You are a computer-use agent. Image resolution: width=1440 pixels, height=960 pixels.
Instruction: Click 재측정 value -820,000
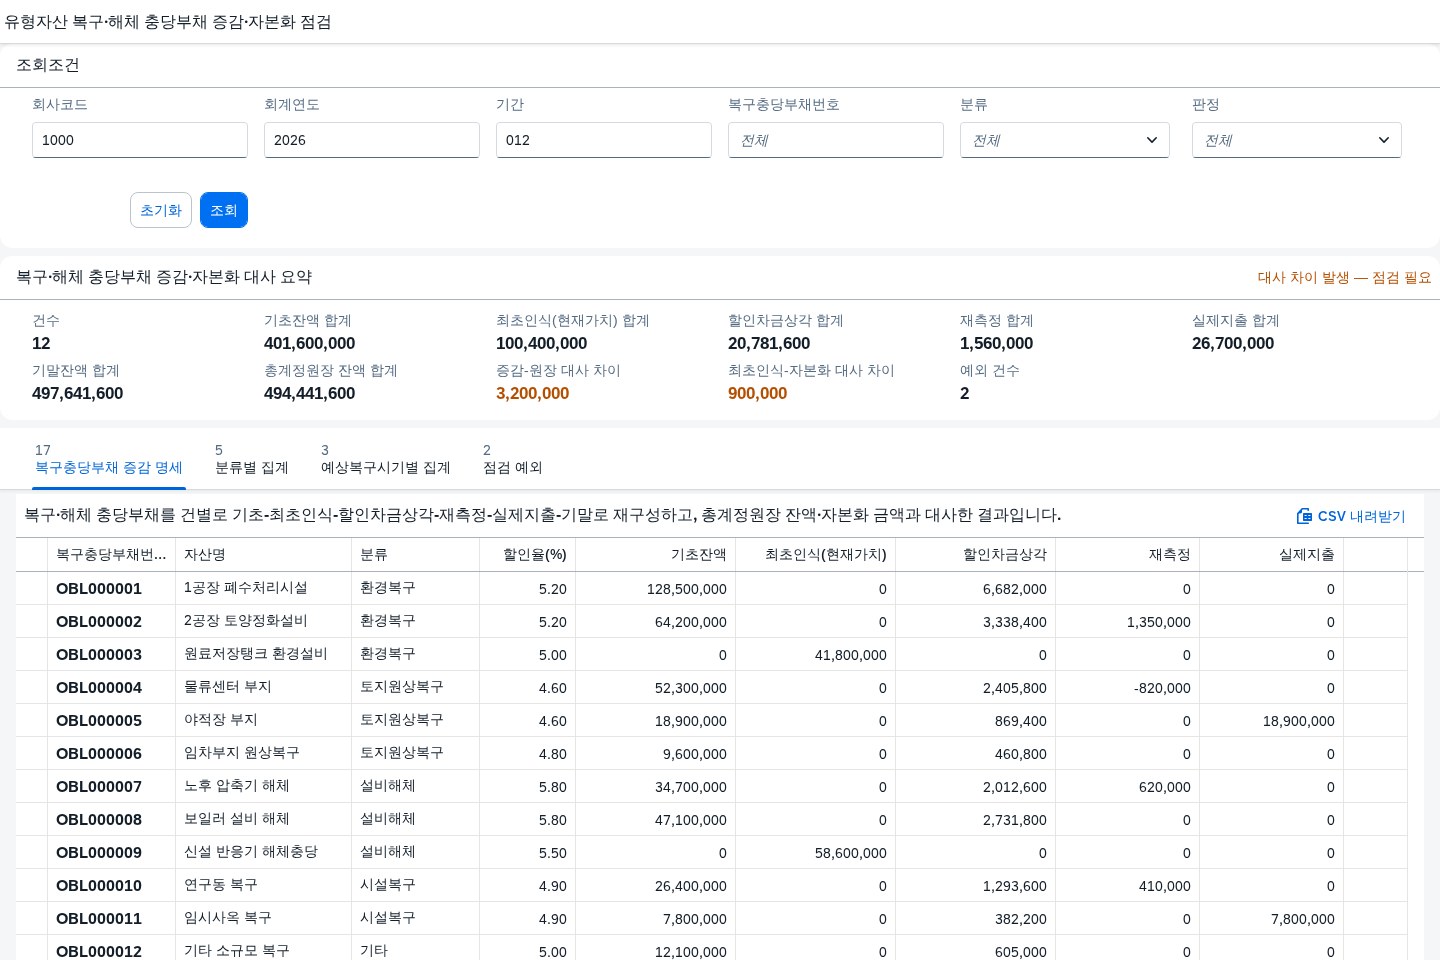[1162, 688]
